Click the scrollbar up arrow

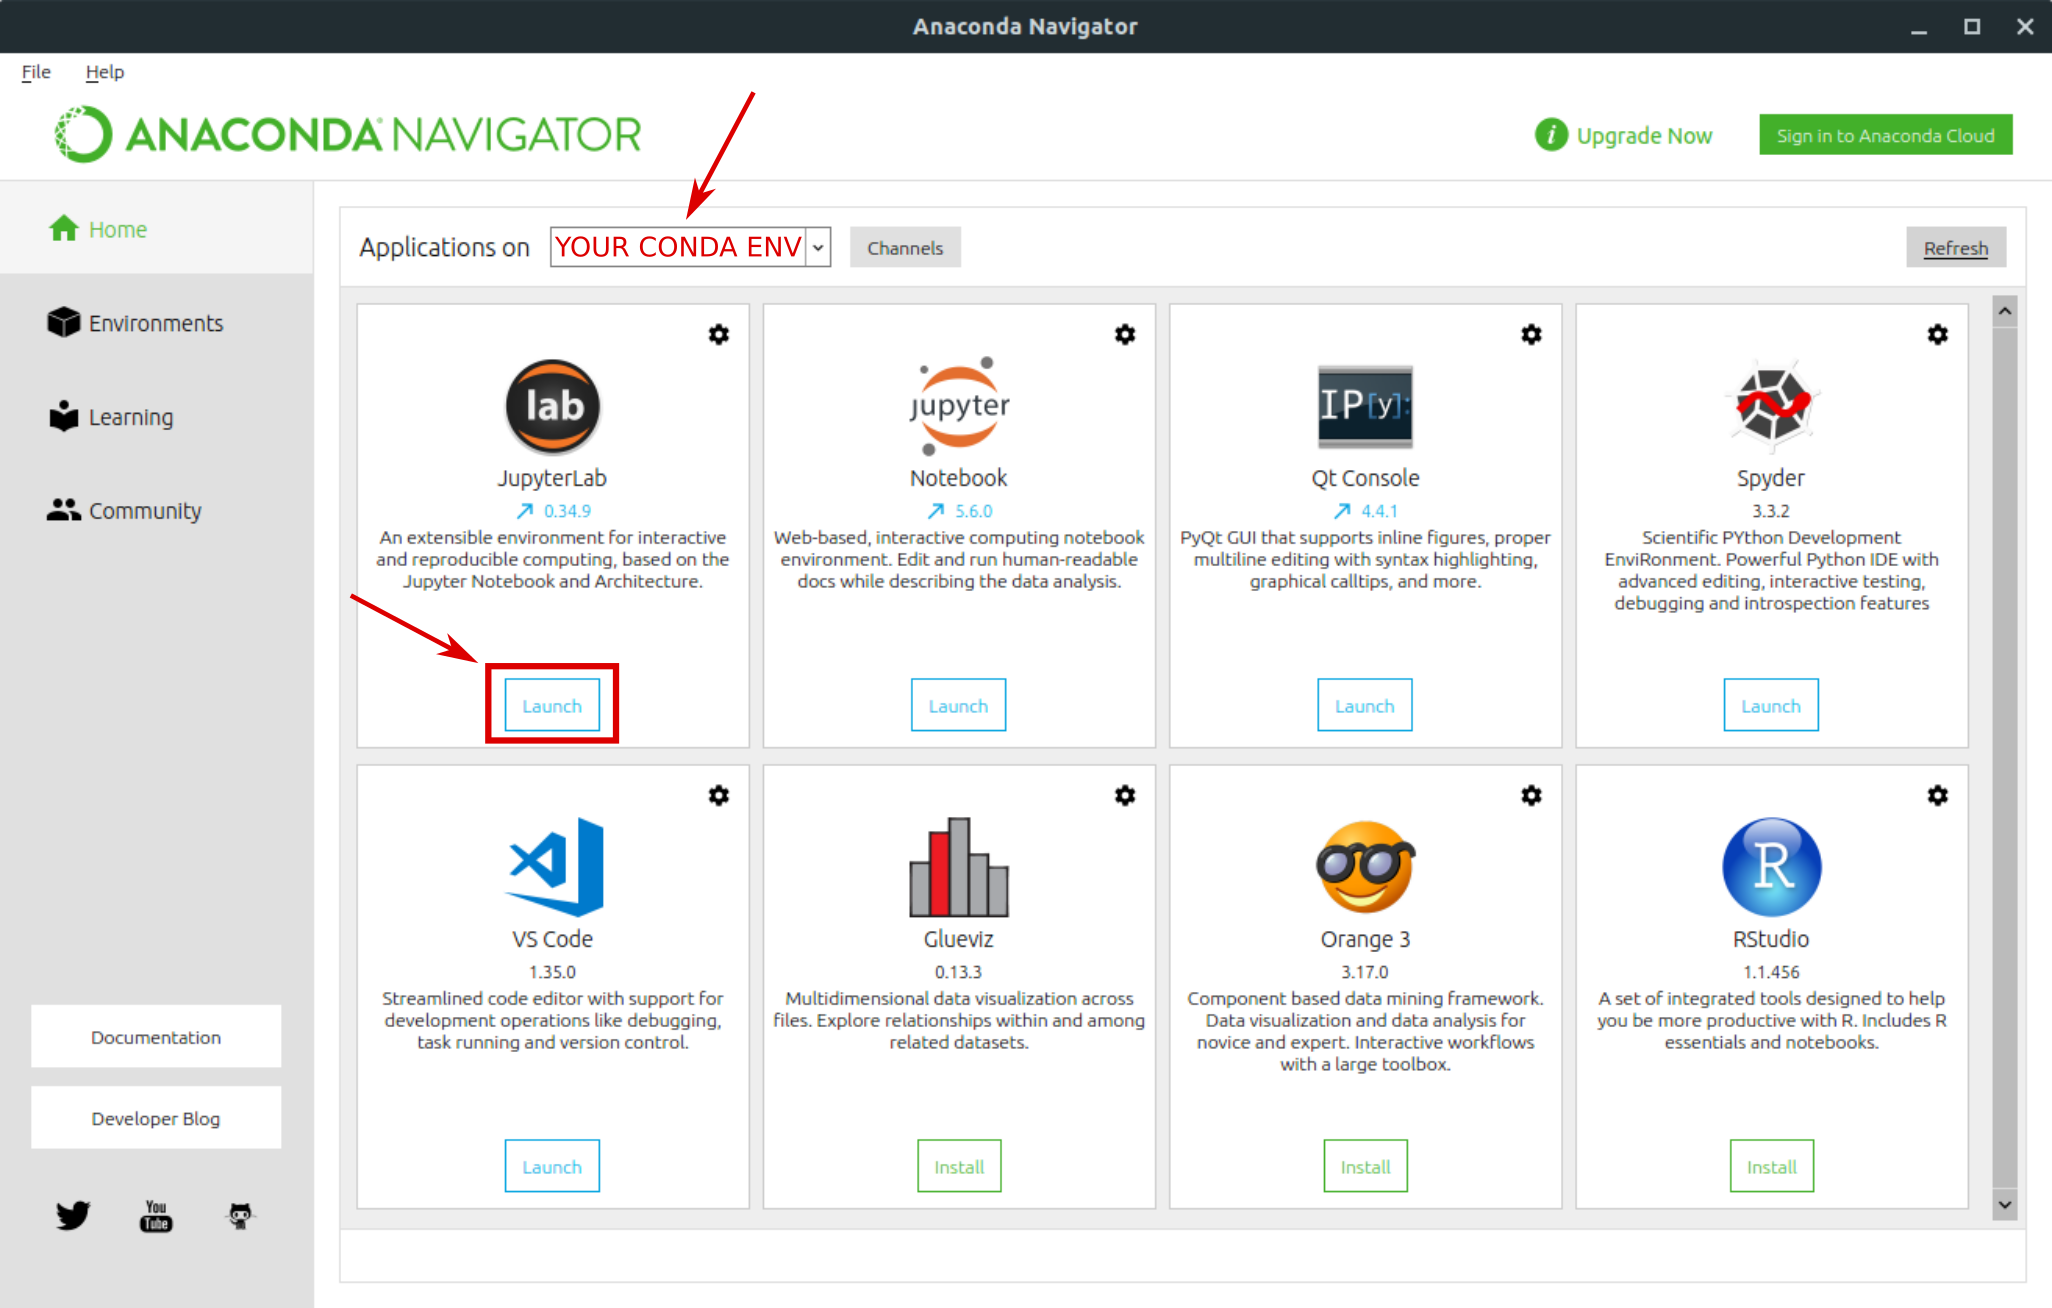click(x=2004, y=312)
